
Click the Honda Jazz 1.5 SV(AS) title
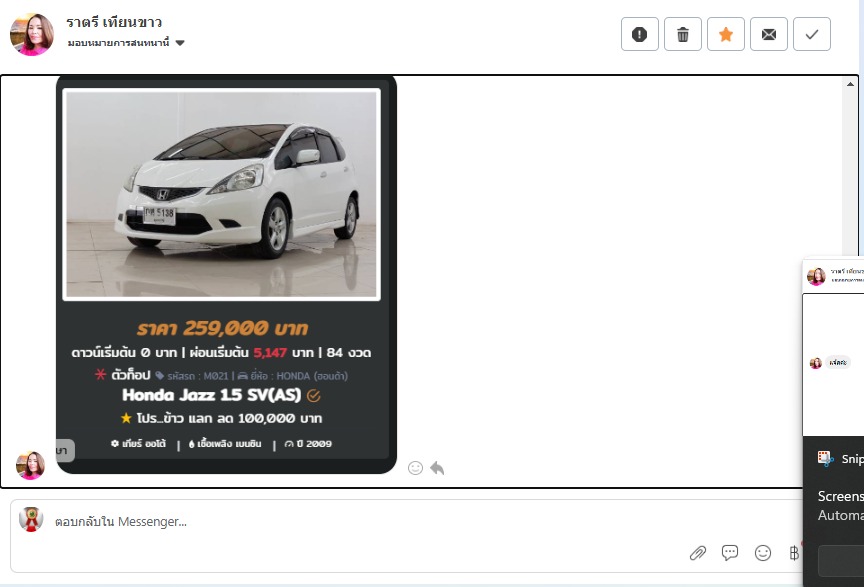211,395
